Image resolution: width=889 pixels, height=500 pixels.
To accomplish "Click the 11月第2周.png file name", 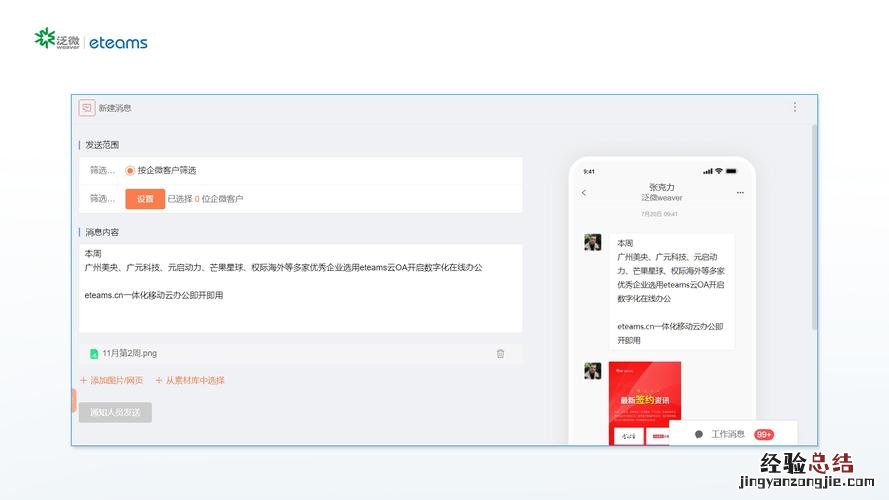I will [129, 353].
